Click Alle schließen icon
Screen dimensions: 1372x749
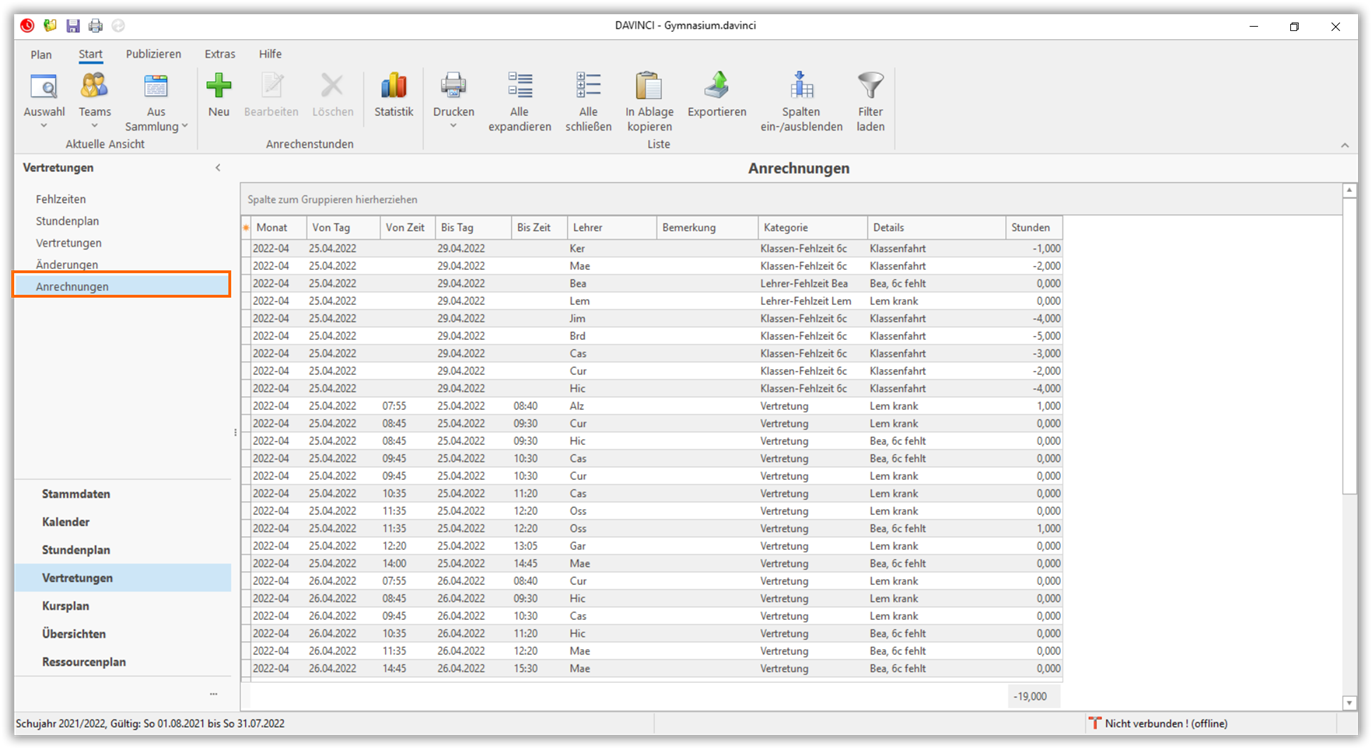pyautogui.click(x=588, y=88)
